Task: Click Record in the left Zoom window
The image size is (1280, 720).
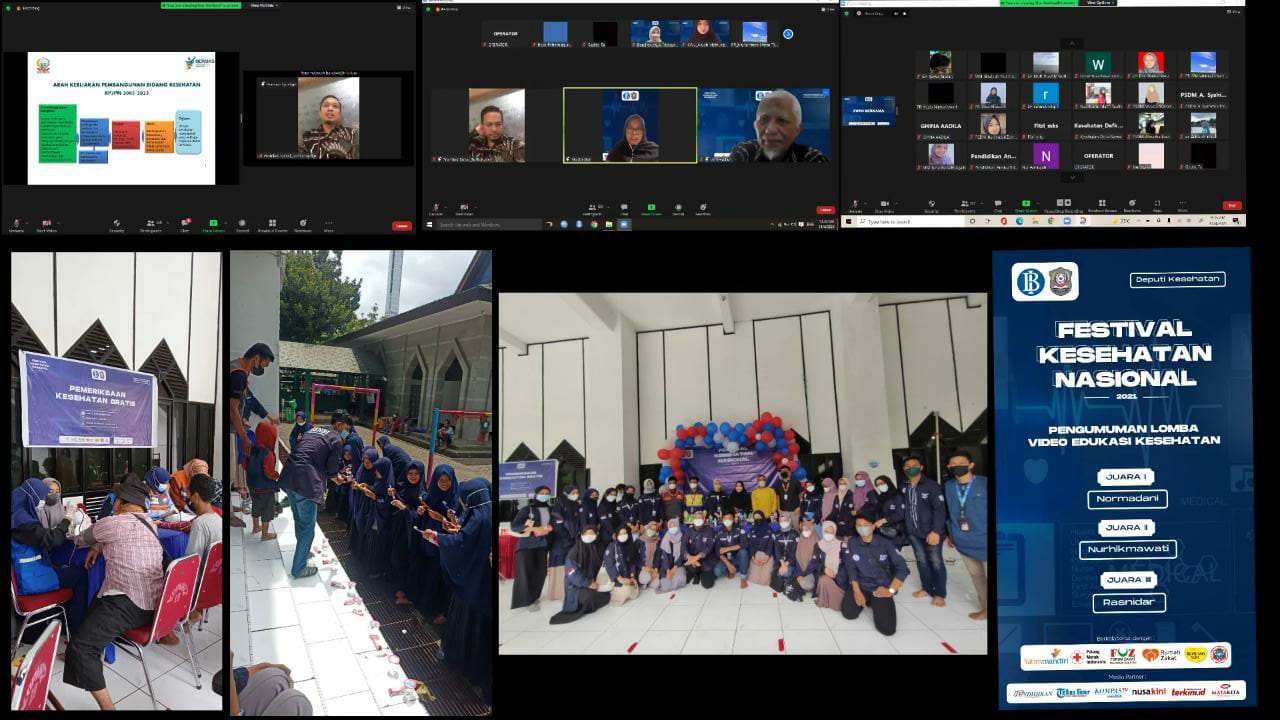Action: (242, 224)
